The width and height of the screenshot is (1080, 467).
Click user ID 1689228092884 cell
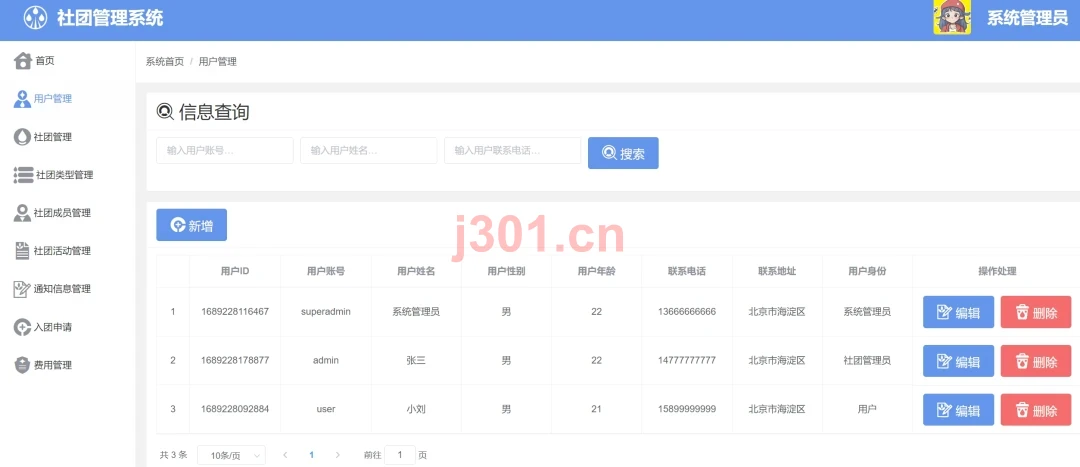click(235, 409)
